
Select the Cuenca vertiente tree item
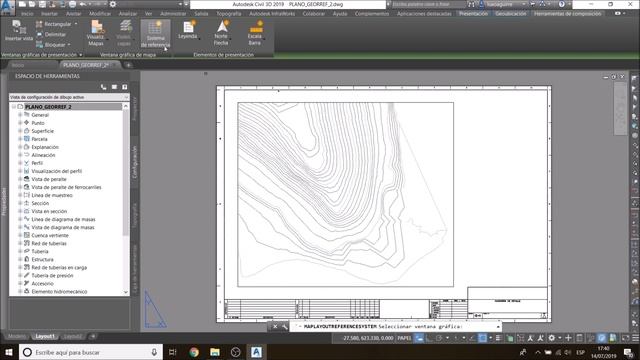pyautogui.click(x=50, y=235)
